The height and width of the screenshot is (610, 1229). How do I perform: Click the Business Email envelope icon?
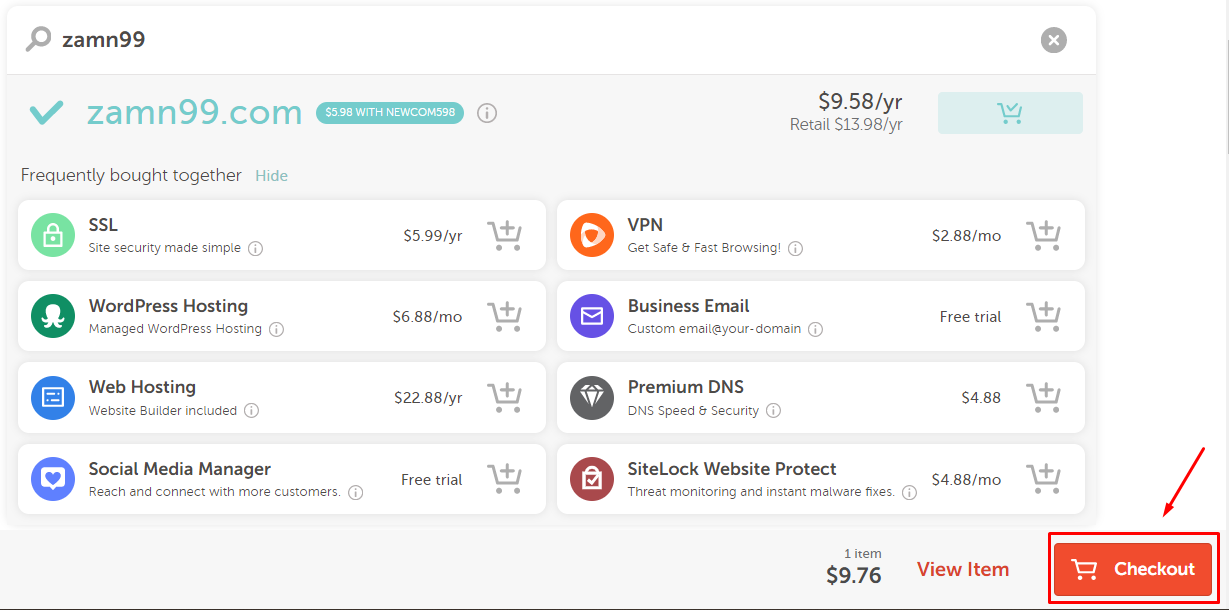coord(592,316)
